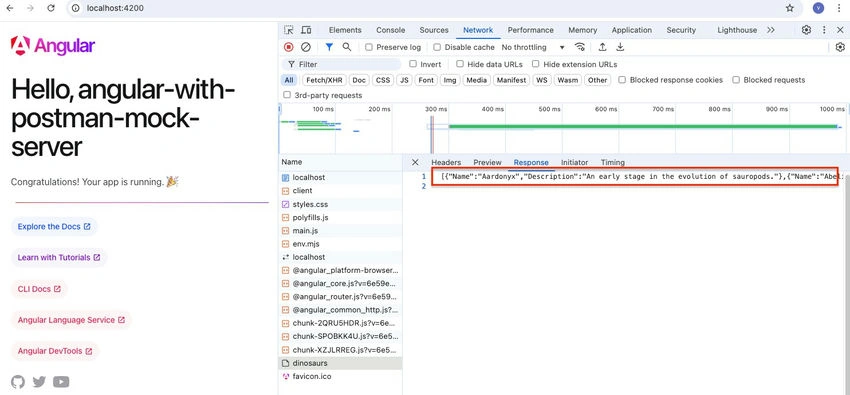Select the dinosaurs request row
This screenshot has width=850, height=395.
click(341, 363)
